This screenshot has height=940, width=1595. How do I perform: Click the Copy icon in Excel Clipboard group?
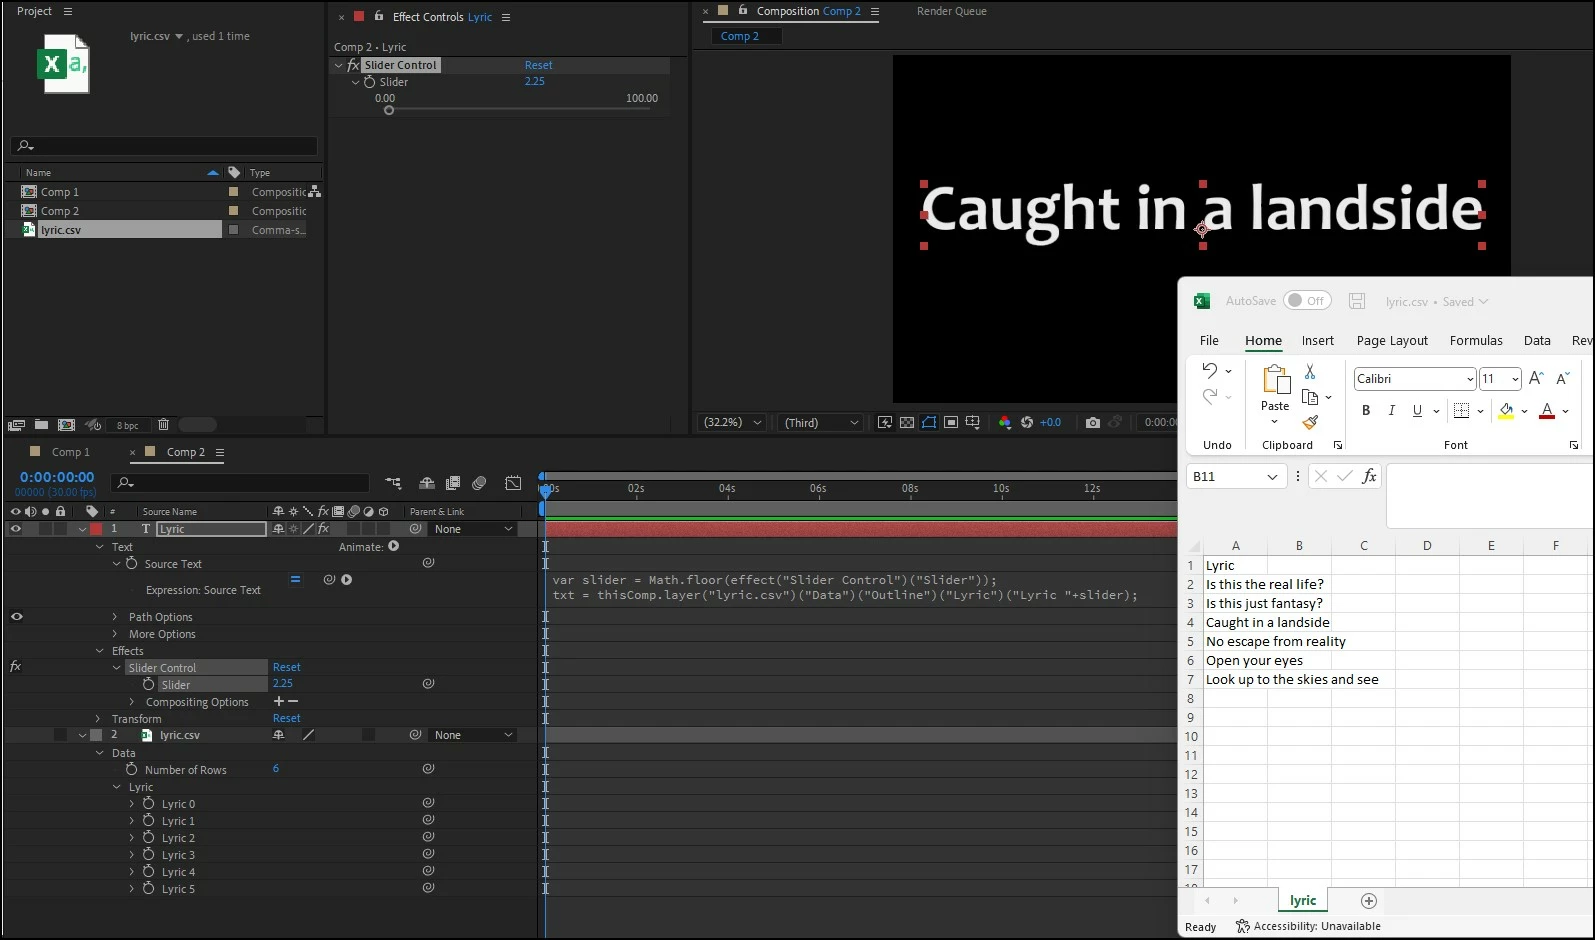tap(1310, 397)
